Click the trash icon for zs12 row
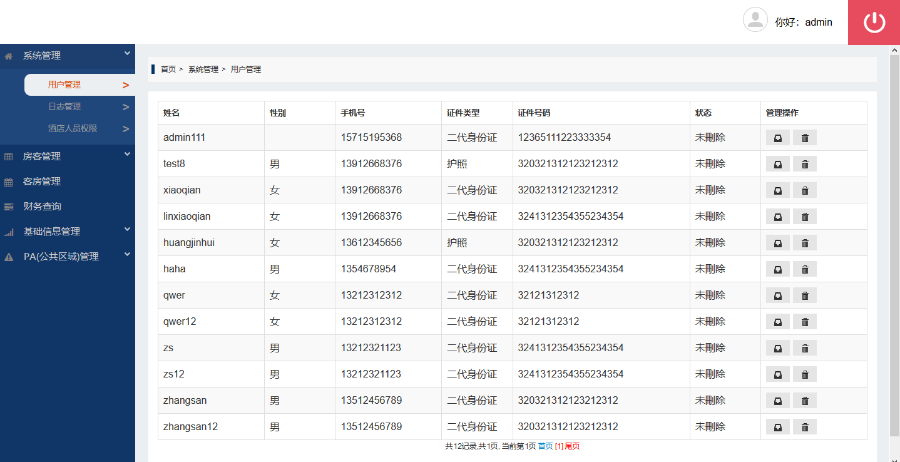 [x=805, y=374]
